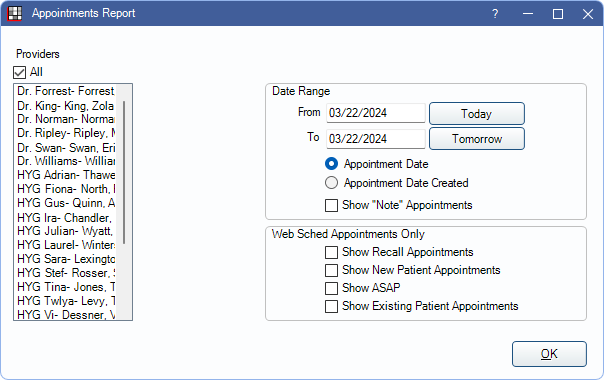The height and width of the screenshot is (380, 604).
Task: Uncheck the All providers checkbox
Action: tap(20, 72)
